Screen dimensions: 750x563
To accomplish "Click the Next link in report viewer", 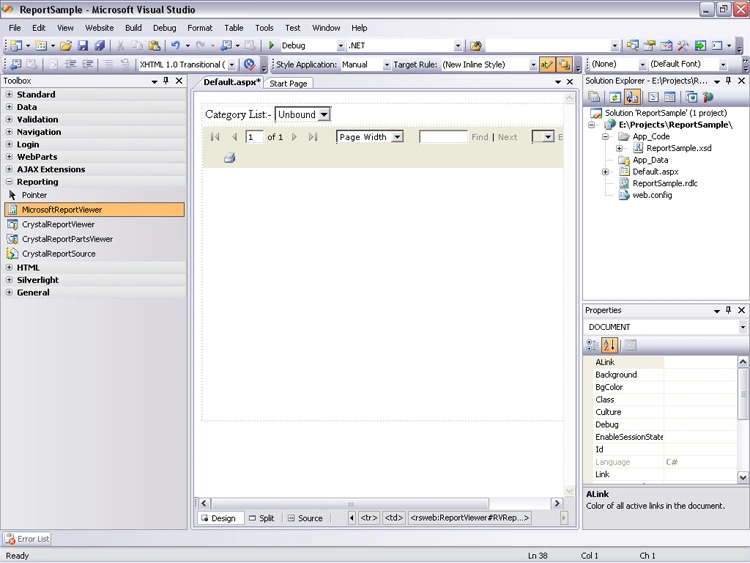I will click(x=507, y=137).
